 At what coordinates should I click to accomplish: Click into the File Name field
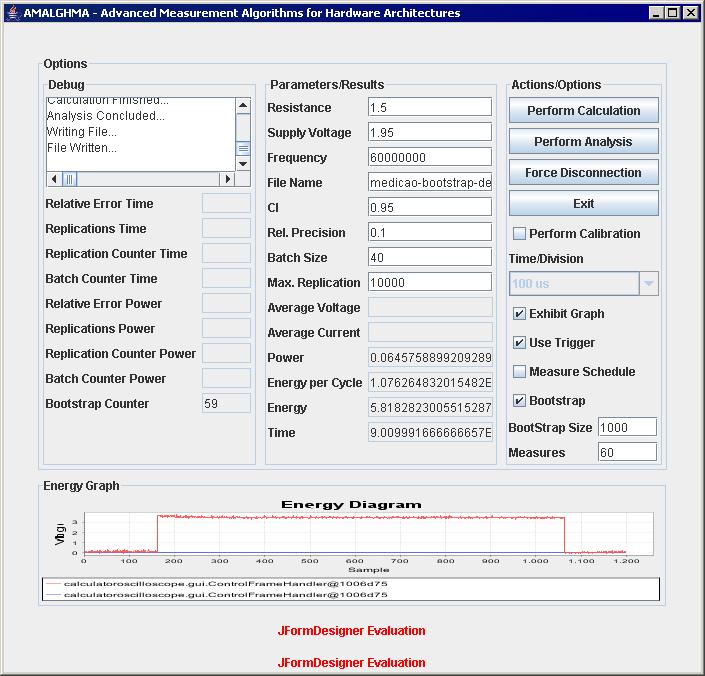(x=430, y=182)
